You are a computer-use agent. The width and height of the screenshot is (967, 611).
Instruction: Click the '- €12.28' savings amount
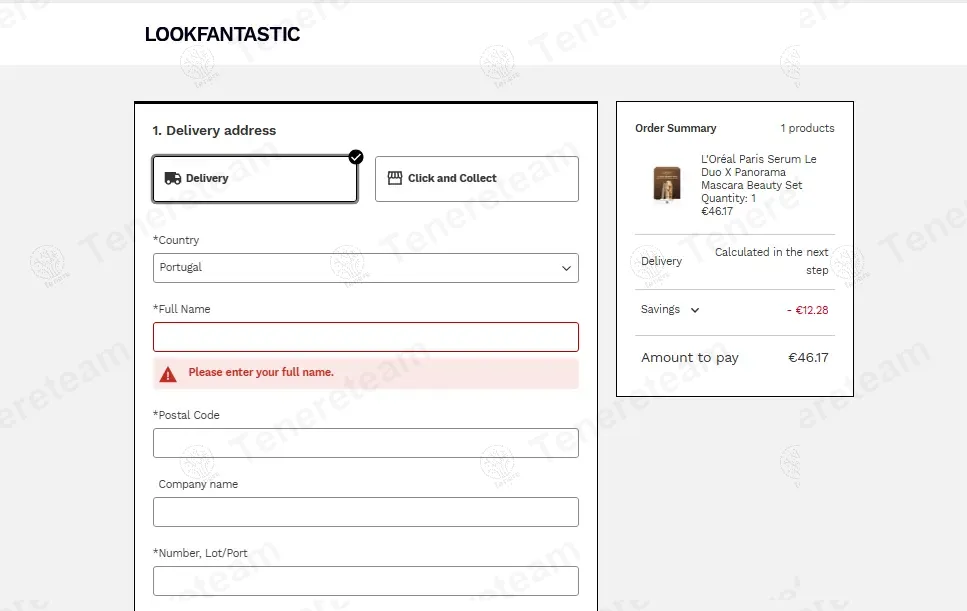[x=807, y=310]
